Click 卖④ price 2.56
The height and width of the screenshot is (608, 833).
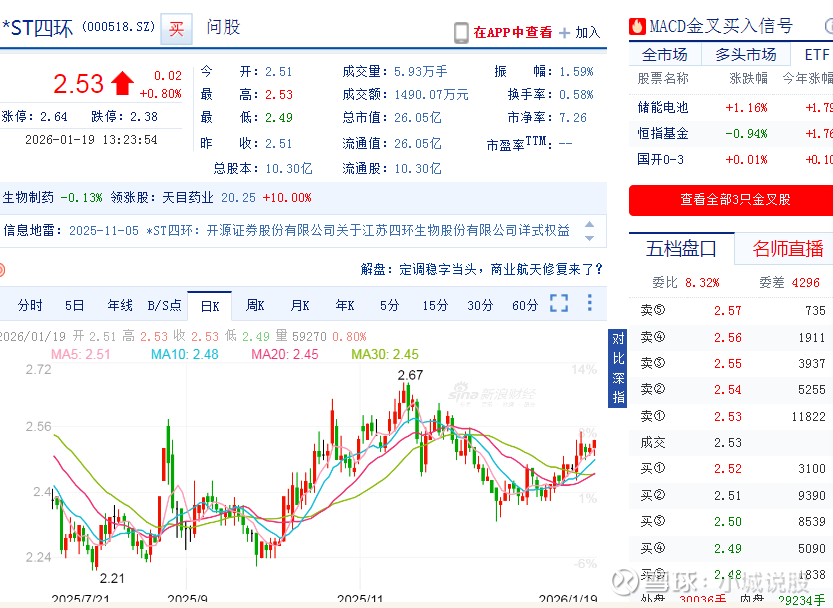[x=727, y=337]
